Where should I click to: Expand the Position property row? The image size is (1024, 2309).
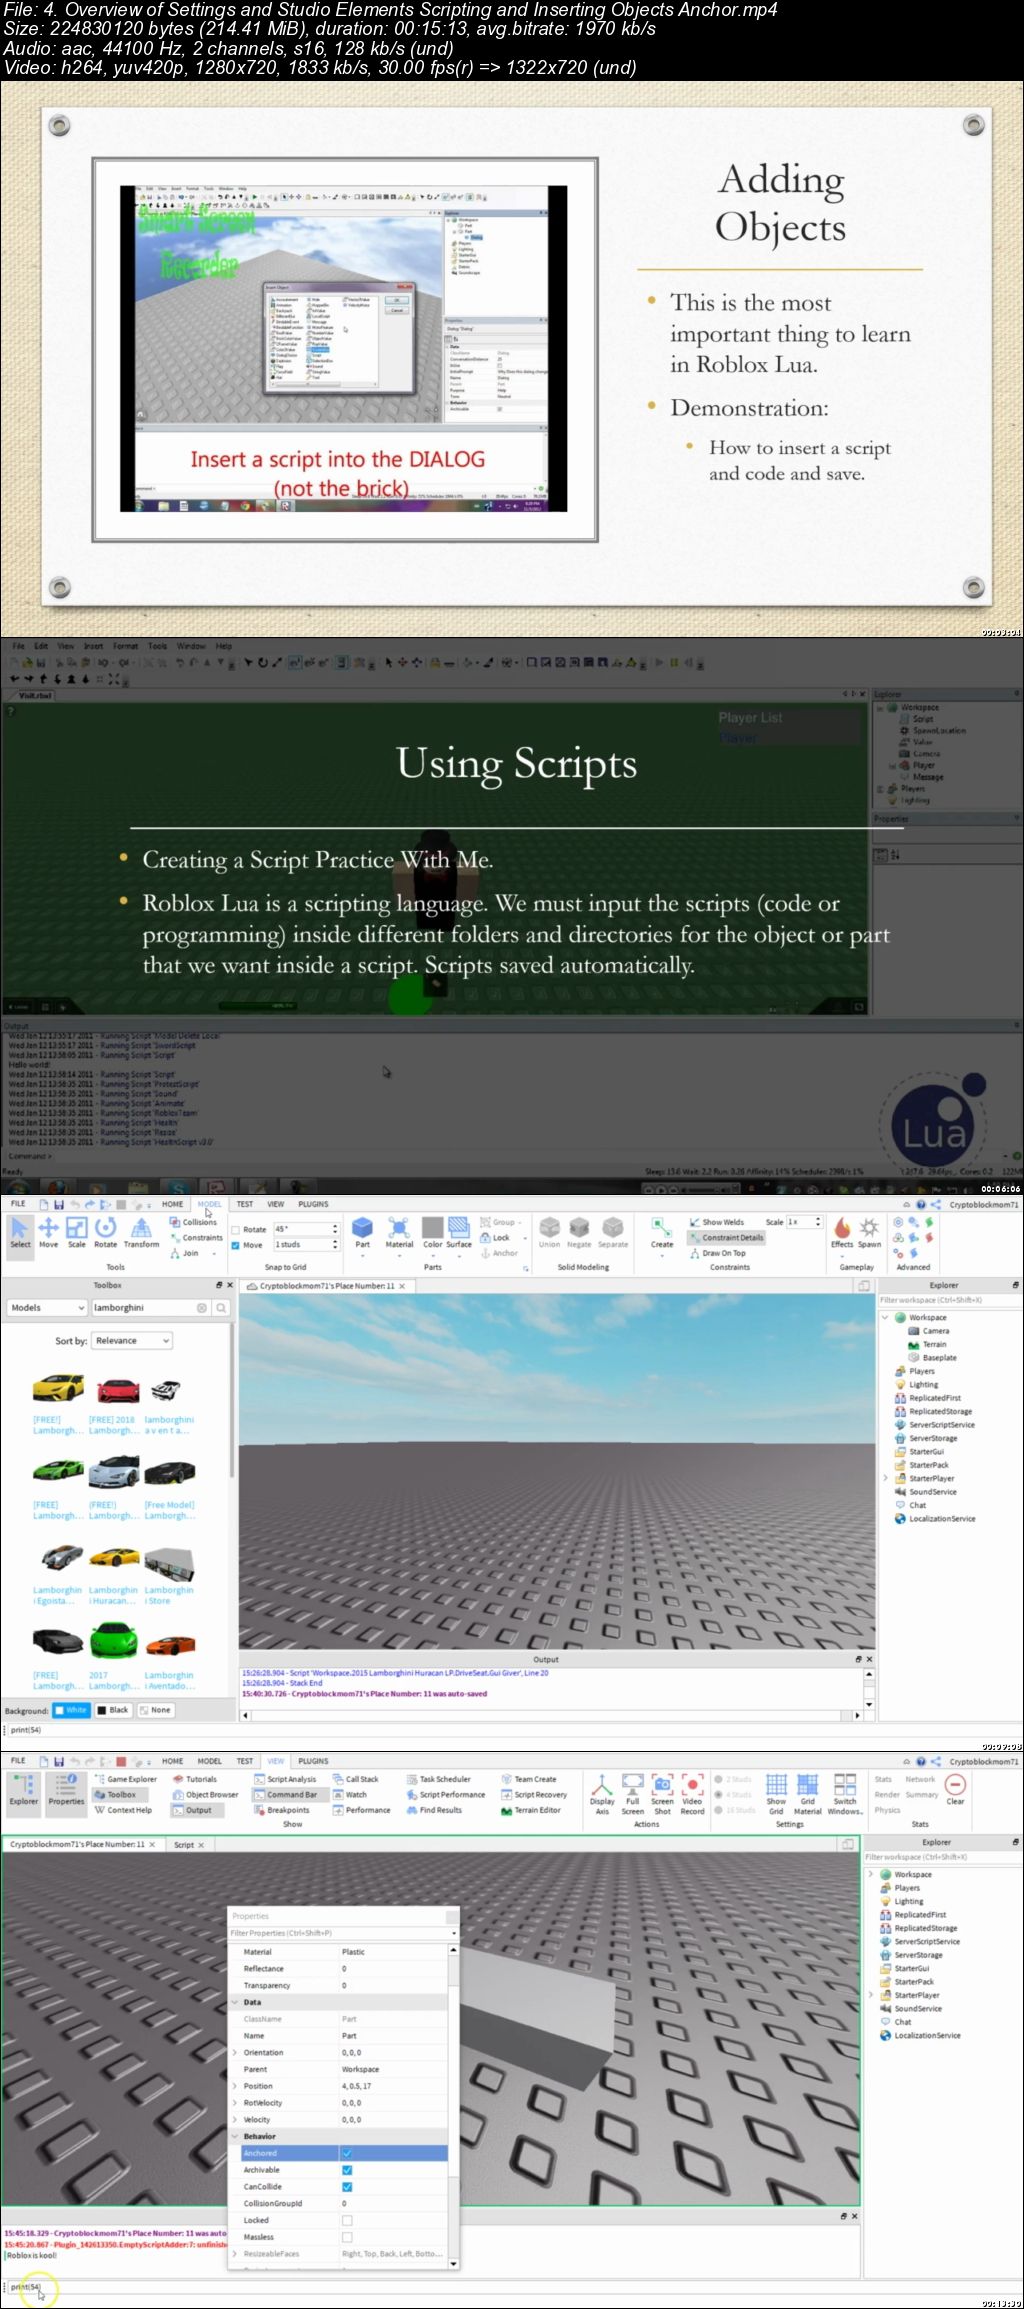(x=235, y=2086)
